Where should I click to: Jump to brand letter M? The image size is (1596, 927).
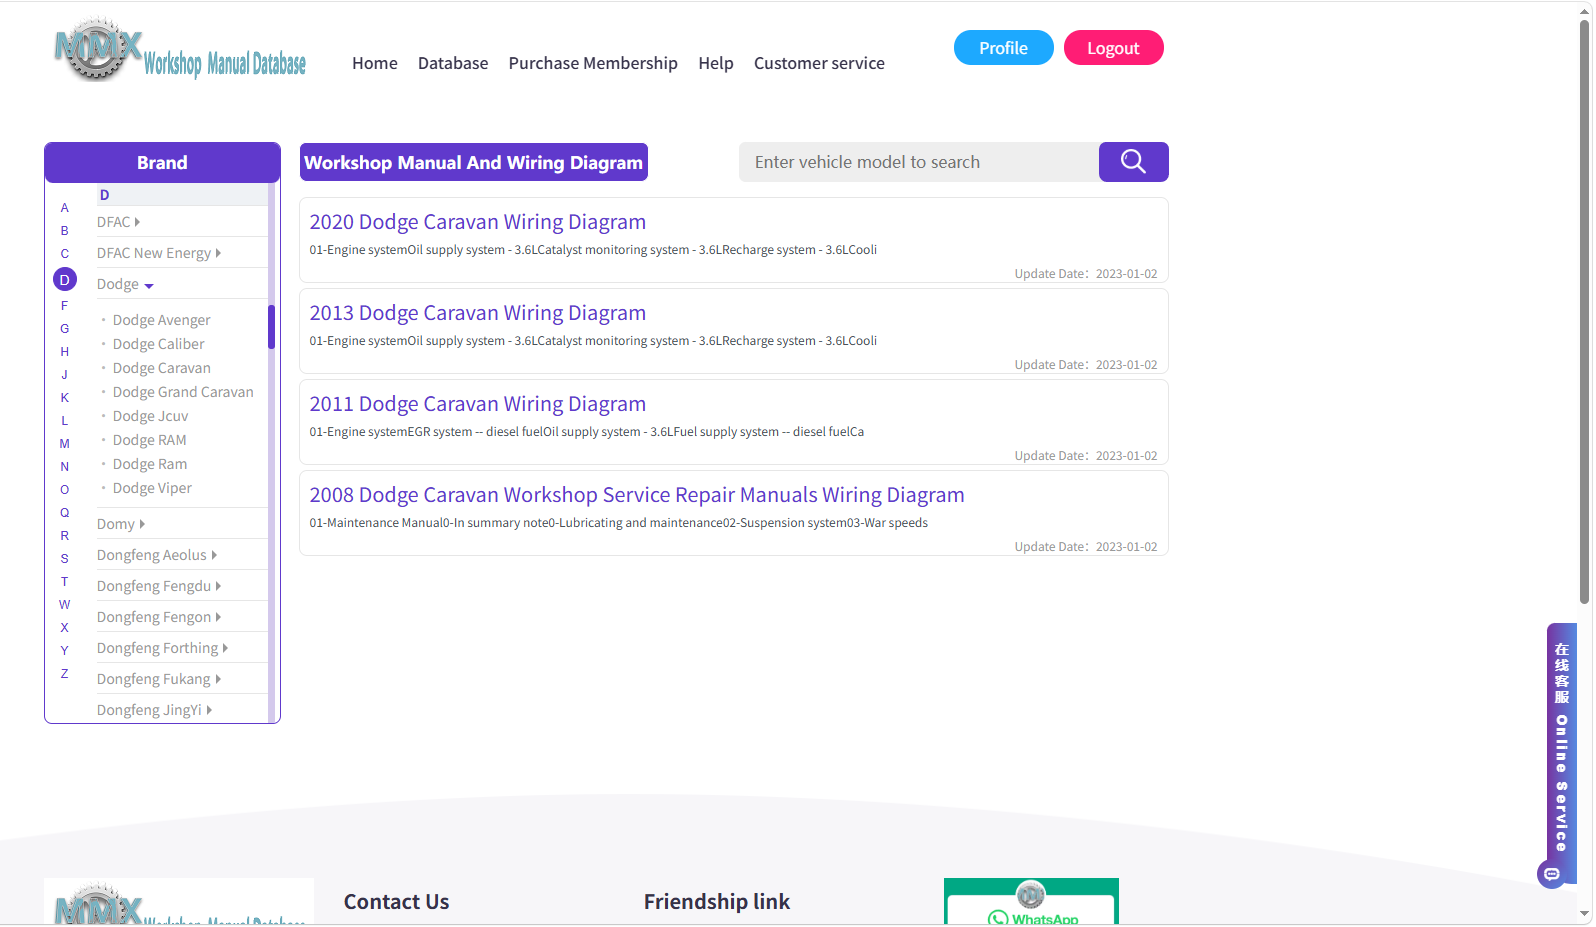coord(65,444)
